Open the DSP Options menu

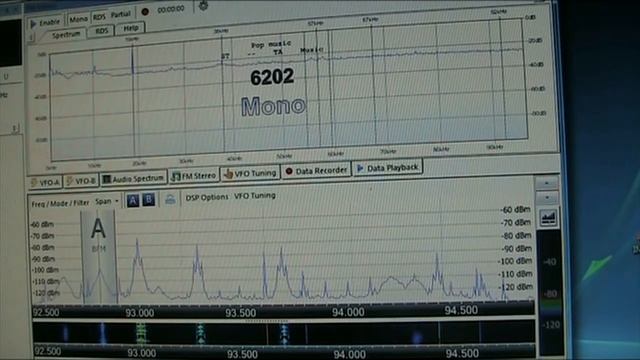[207, 197]
